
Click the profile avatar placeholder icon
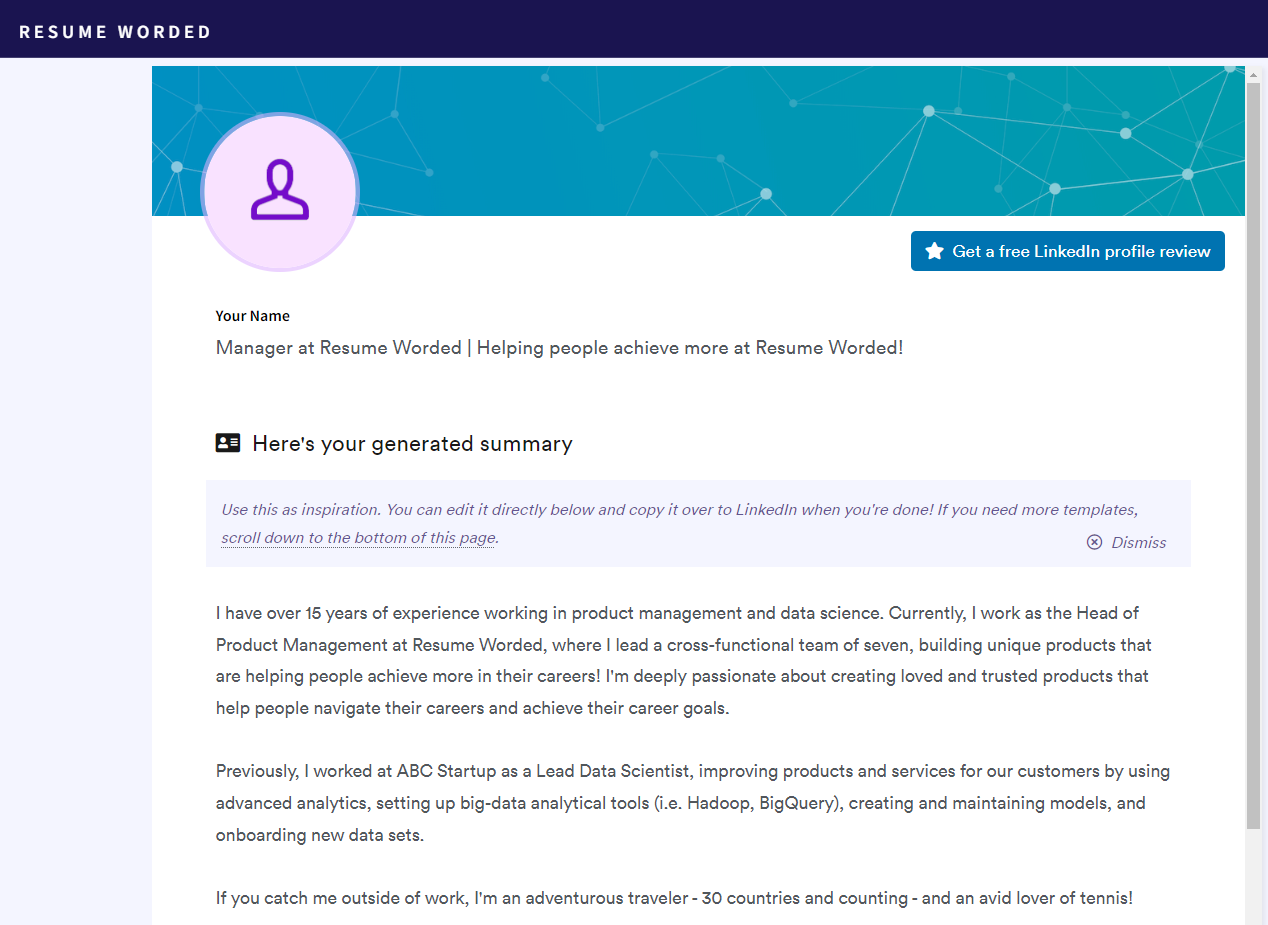click(x=280, y=191)
